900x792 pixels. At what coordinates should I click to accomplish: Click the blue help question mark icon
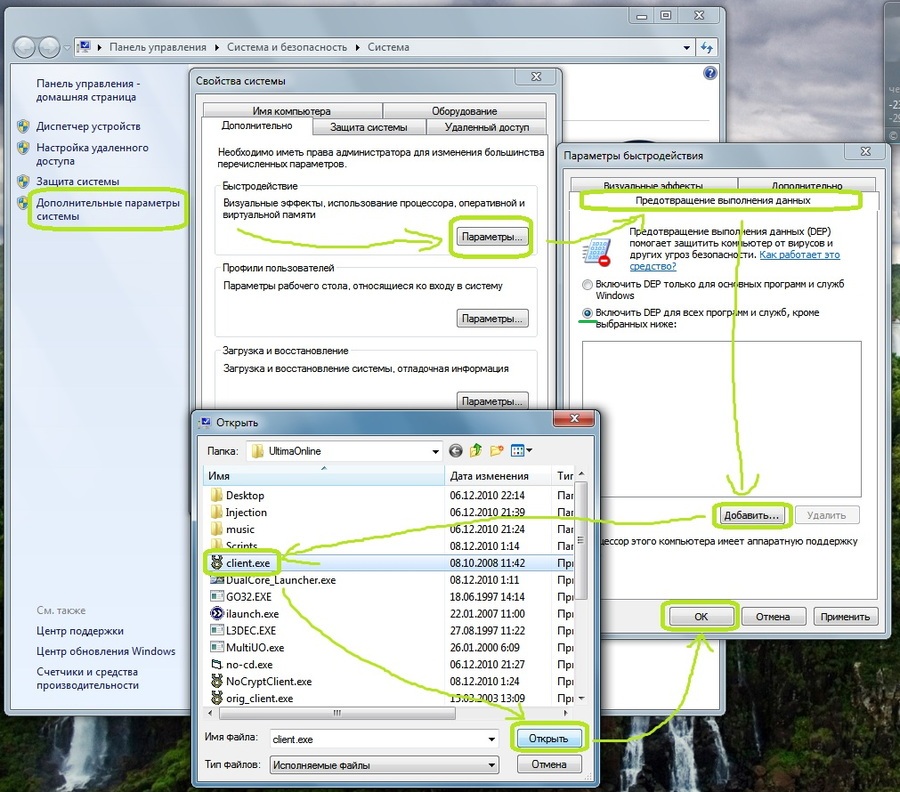[x=710, y=73]
